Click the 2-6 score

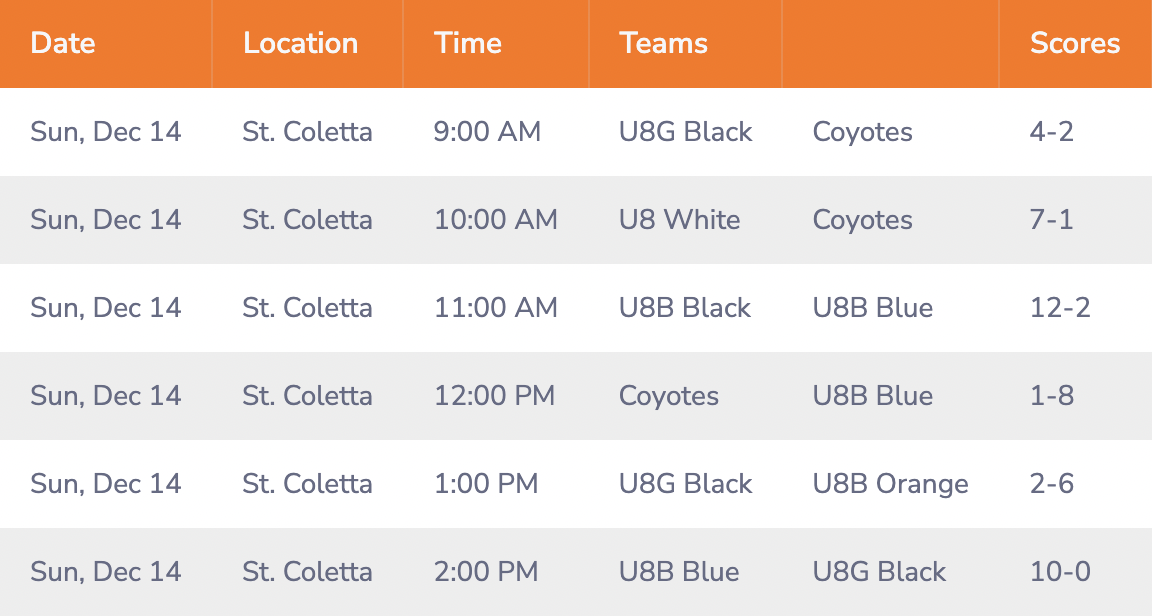point(1052,484)
